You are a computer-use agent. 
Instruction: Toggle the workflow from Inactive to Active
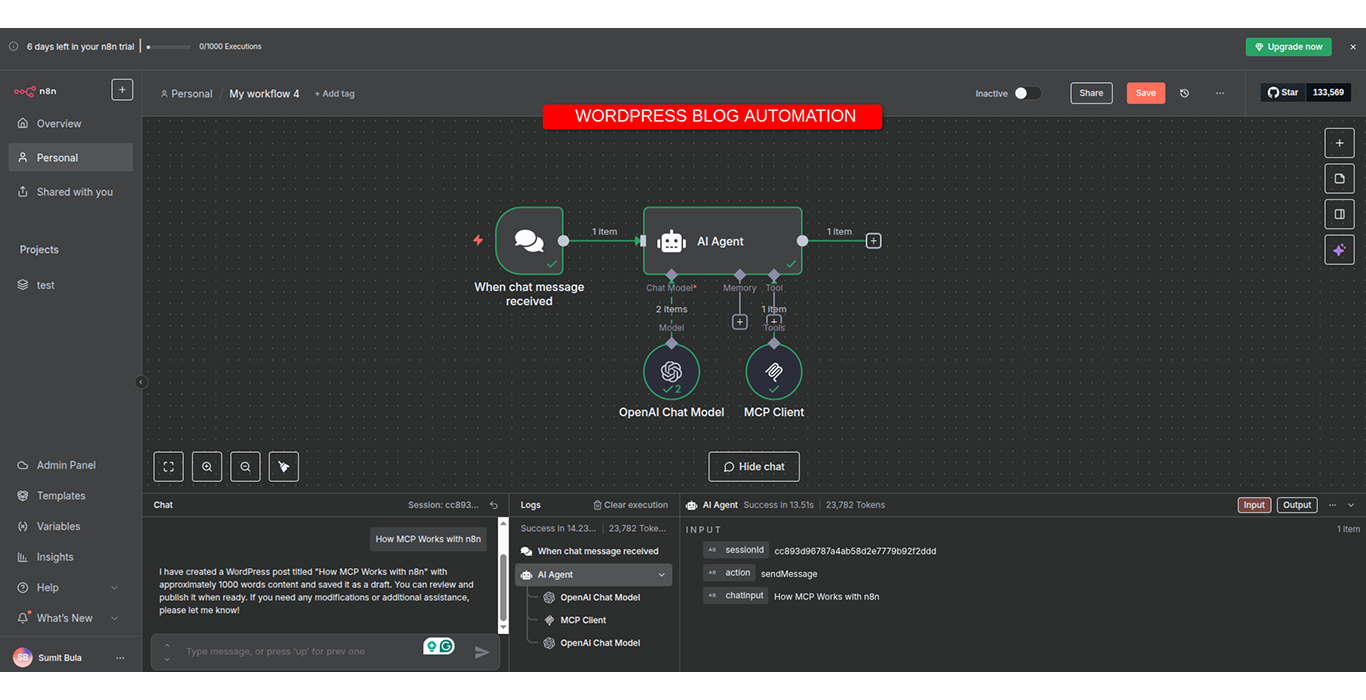1029,92
